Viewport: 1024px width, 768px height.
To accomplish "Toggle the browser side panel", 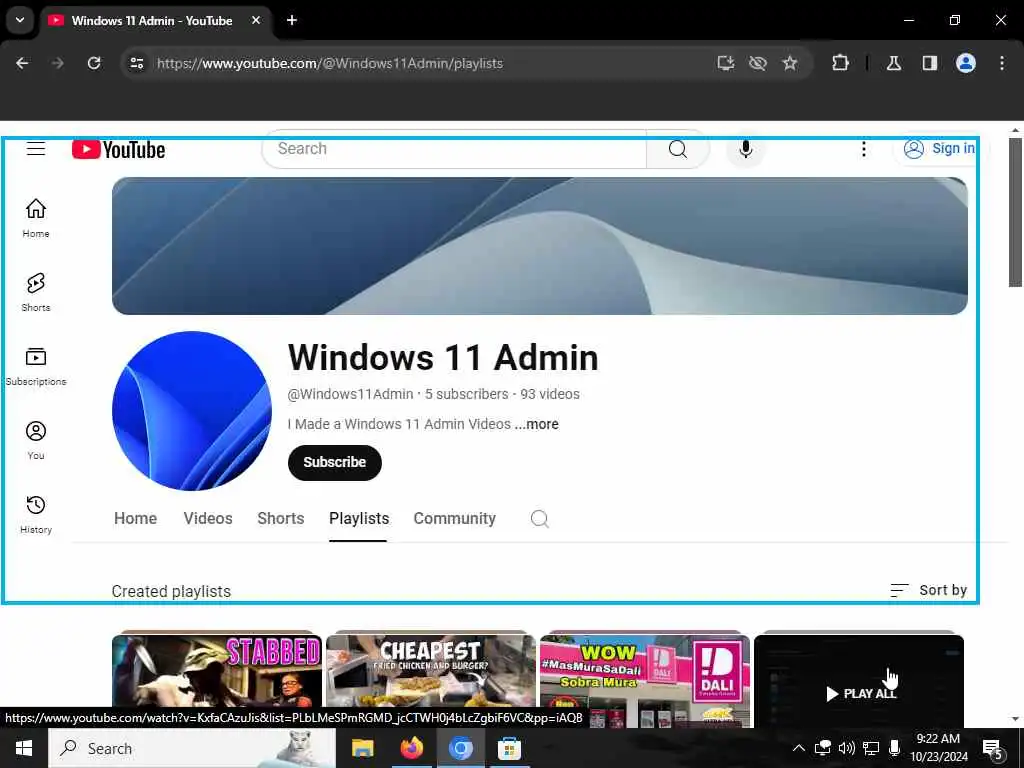I will [x=929, y=63].
